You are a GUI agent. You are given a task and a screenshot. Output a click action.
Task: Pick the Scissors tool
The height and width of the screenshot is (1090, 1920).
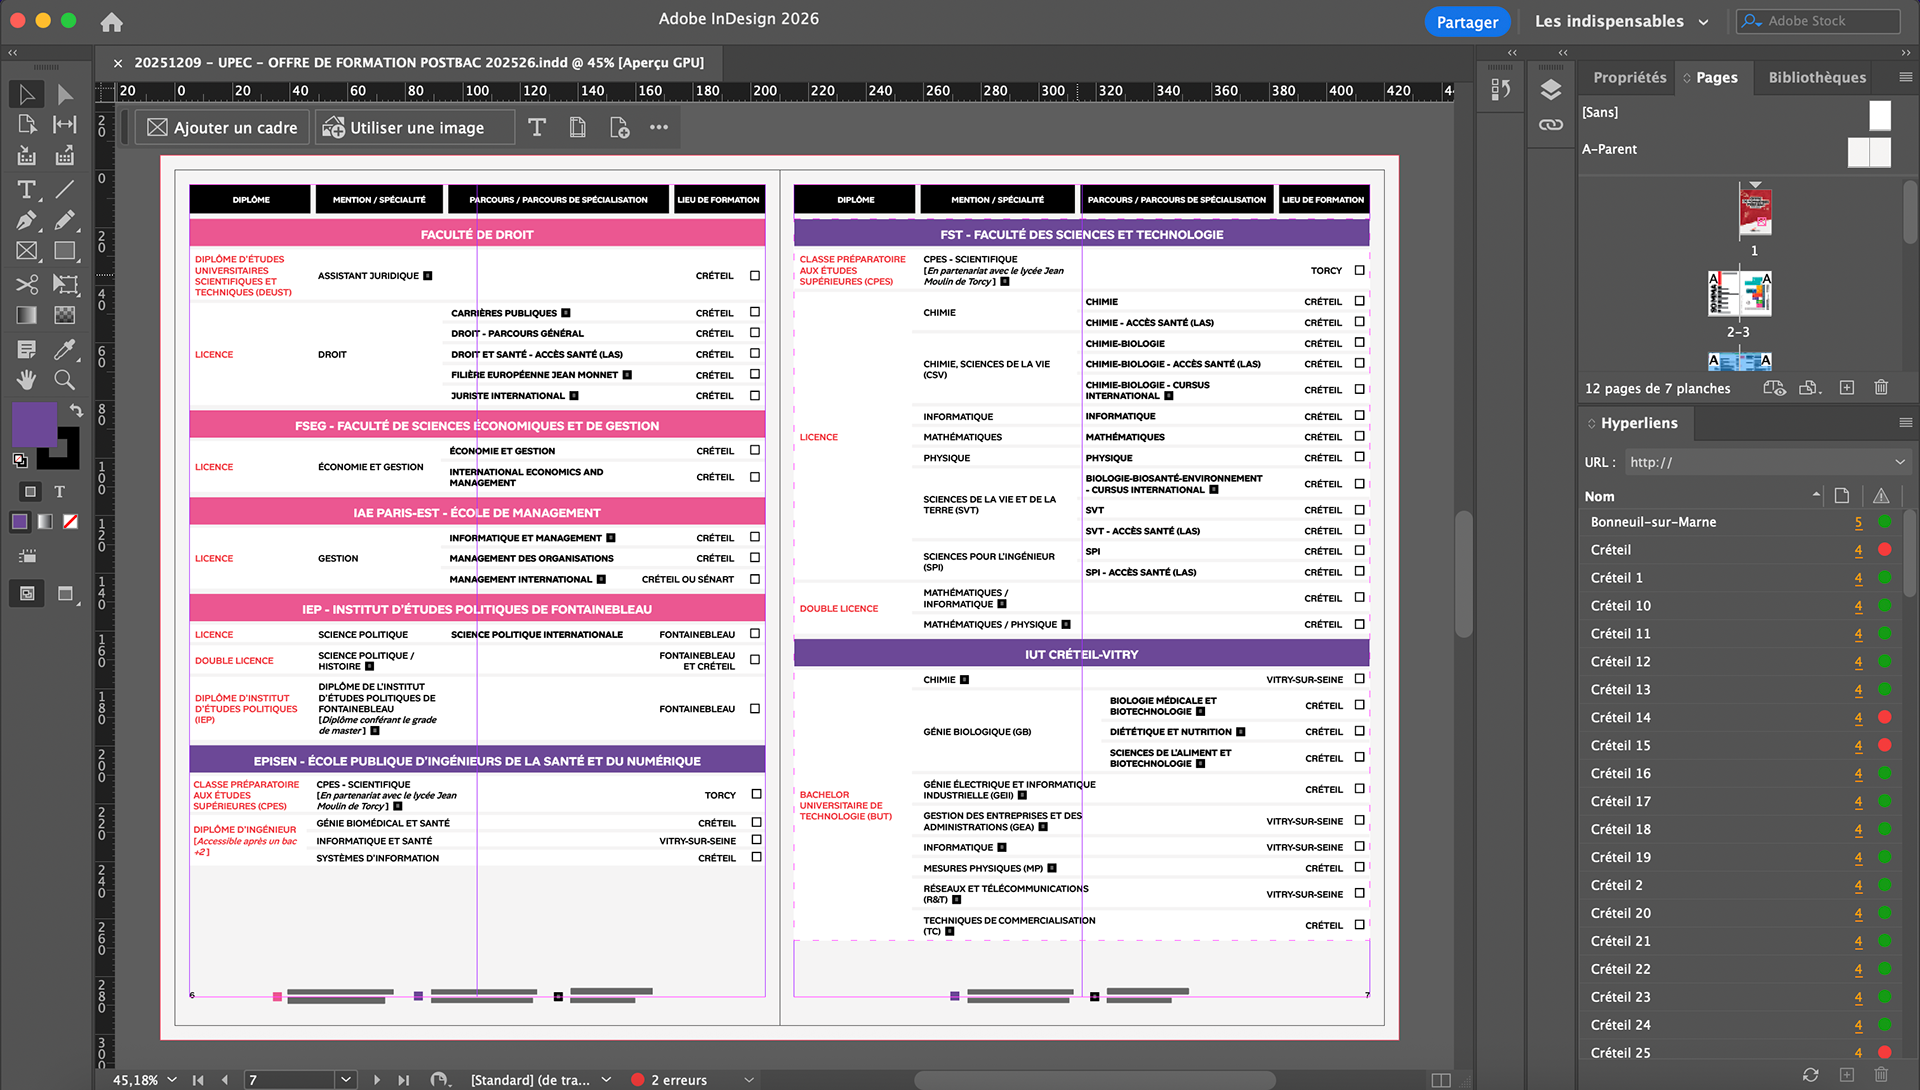pos(27,284)
